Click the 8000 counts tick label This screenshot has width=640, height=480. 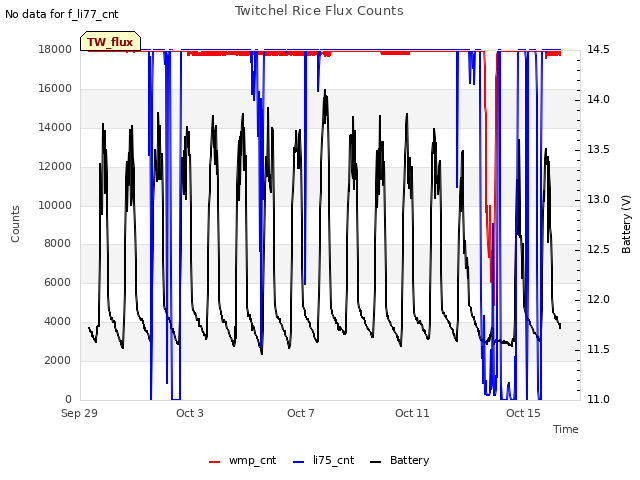[x=58, y=243]
